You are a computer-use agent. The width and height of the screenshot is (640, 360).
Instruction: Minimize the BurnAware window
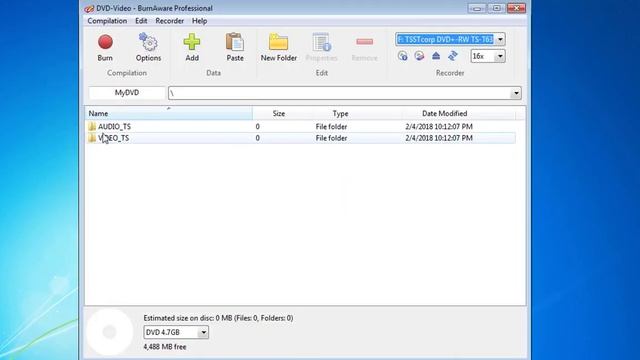tap(477, 8)
